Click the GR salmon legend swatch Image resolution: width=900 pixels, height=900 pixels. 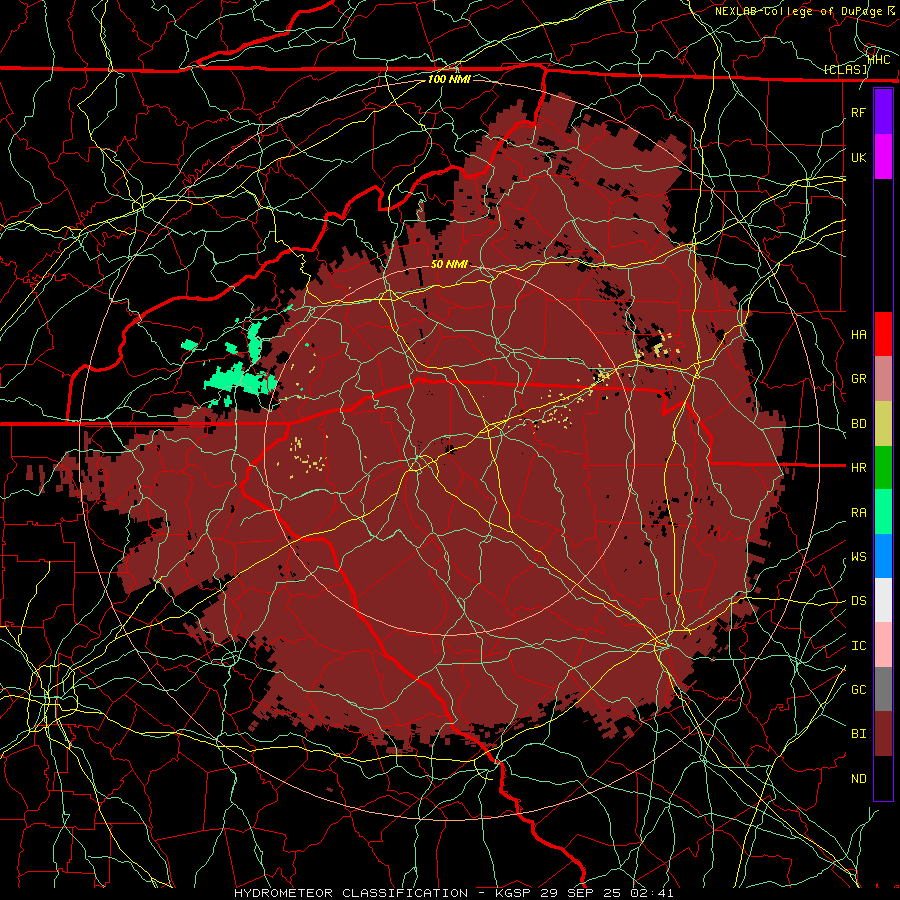click(x=883, y=379)
